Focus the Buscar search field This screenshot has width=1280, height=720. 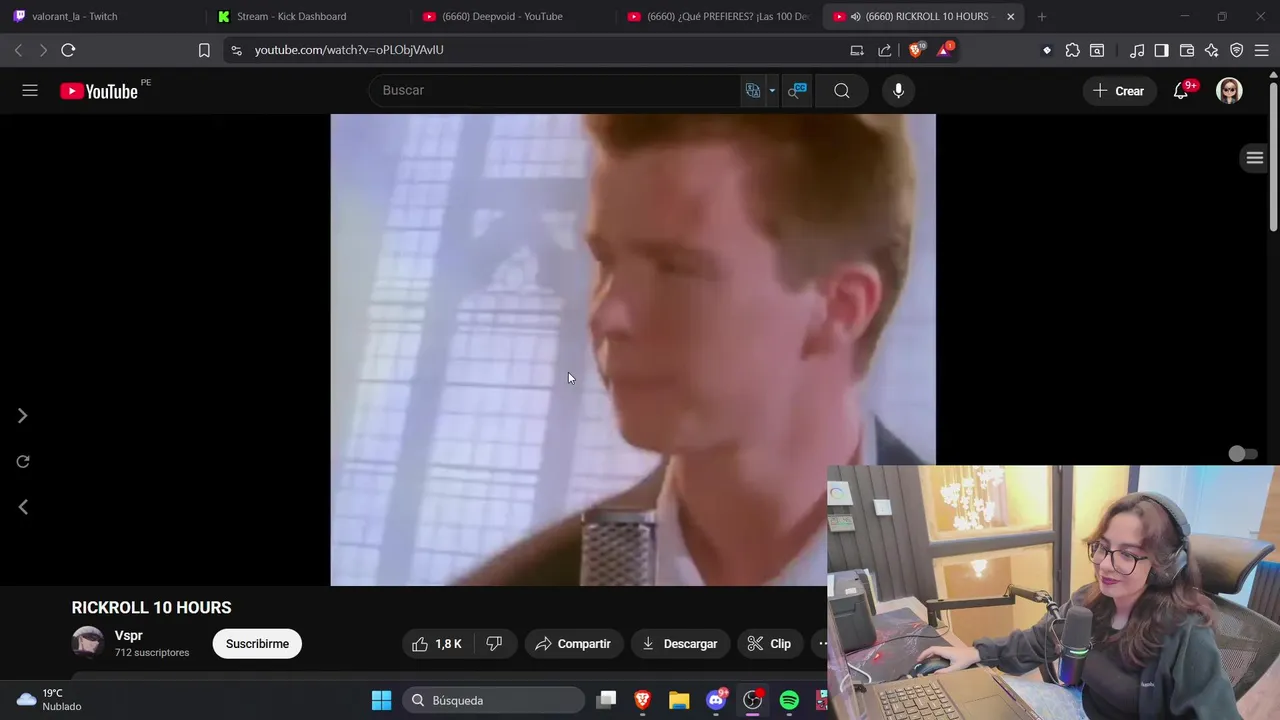[x=555, y=90]
